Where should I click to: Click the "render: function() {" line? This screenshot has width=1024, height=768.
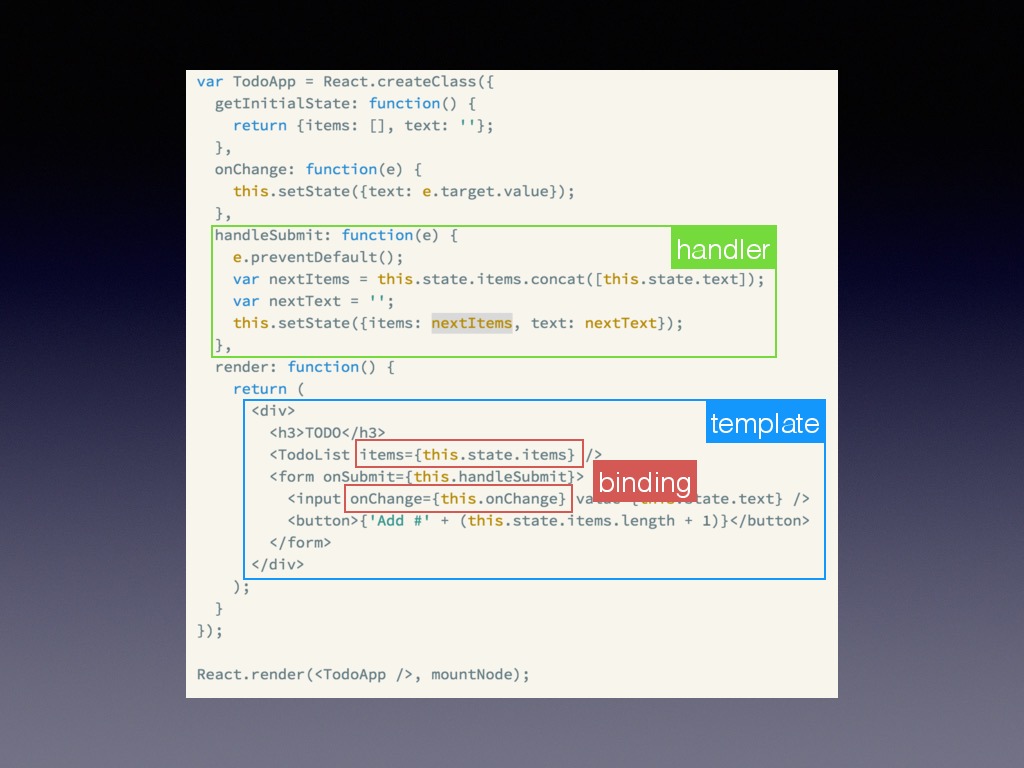(304, 367)
